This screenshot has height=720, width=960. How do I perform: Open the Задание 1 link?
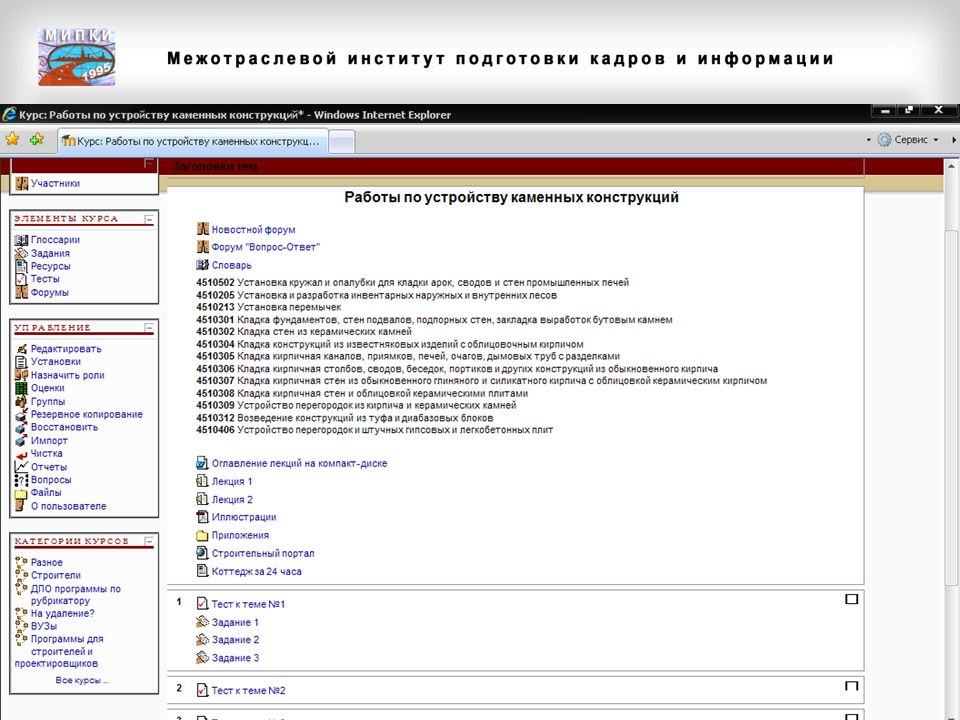click(x=235, y=622)
